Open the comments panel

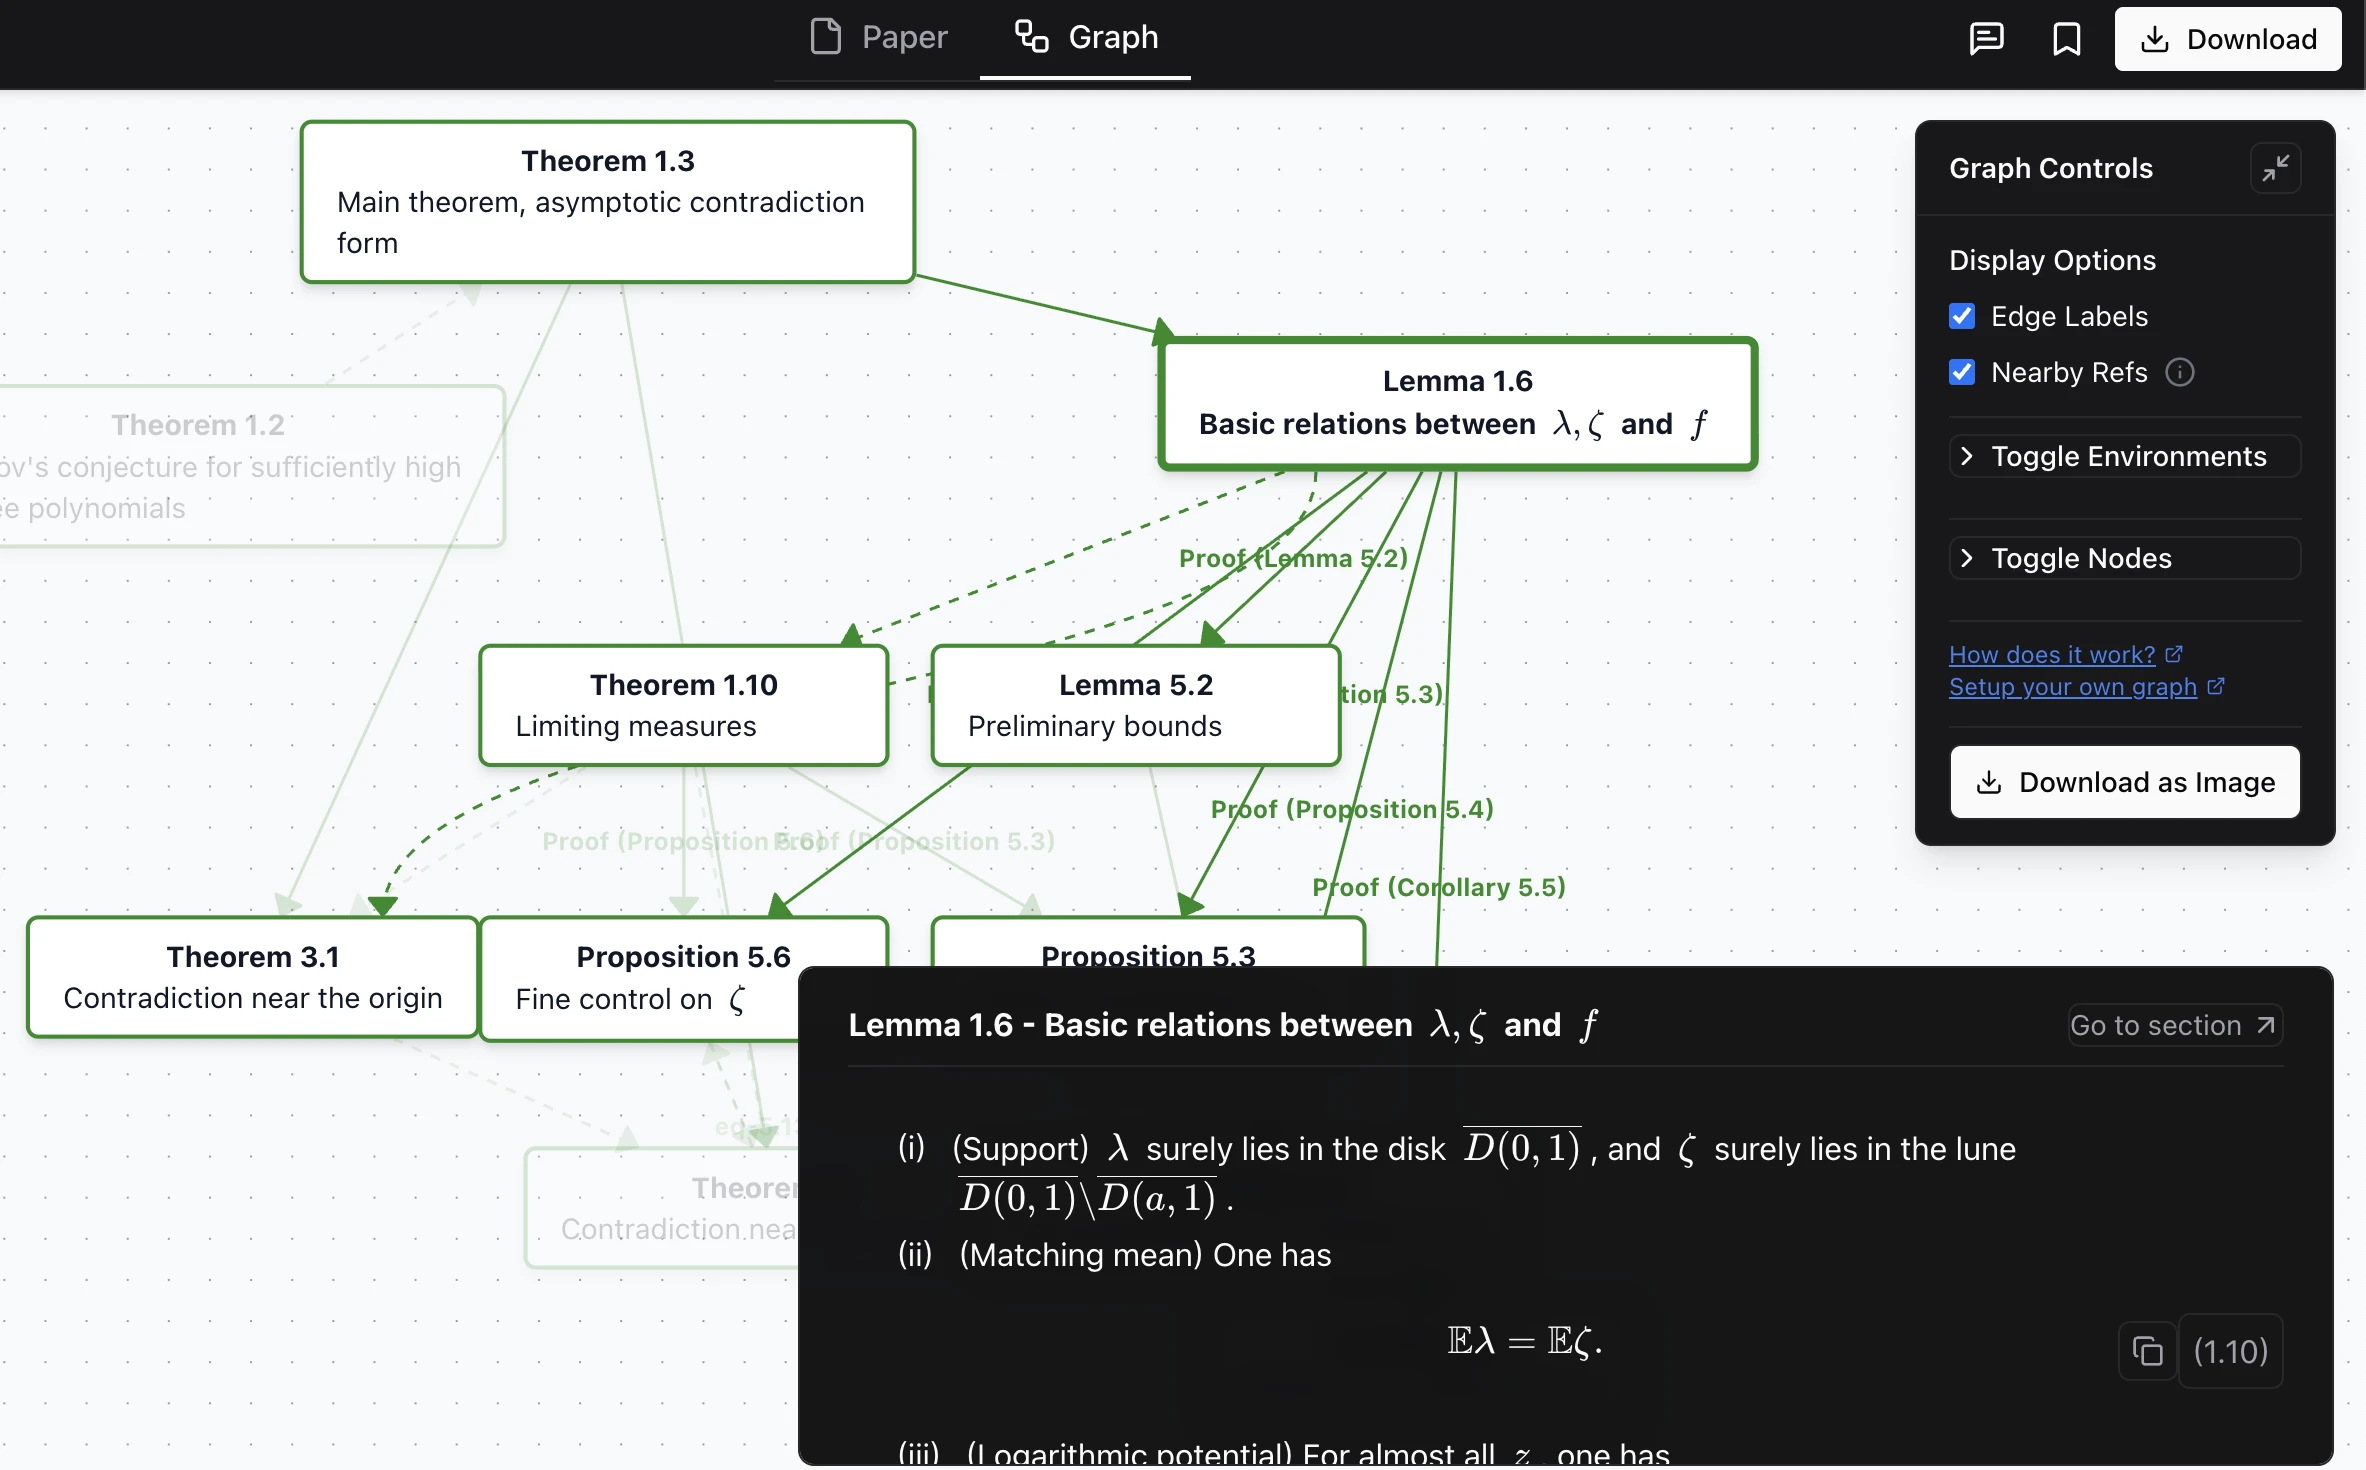(1986, 38)
